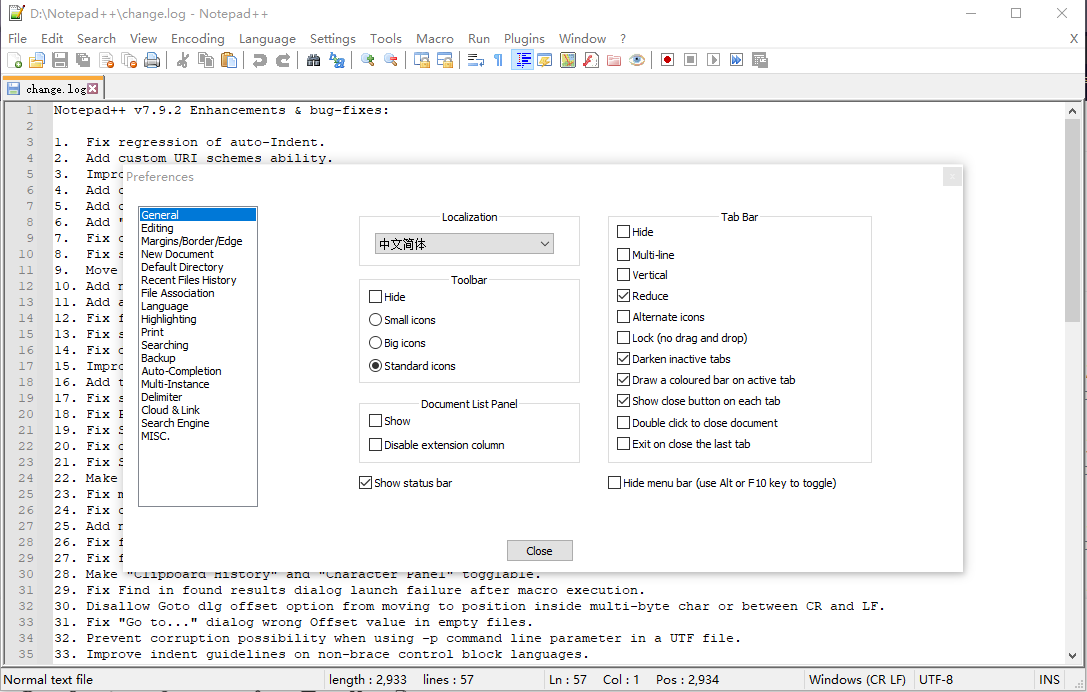This screenshot has height=692, width=1087.
Task: Select the Small icons radio button
Action: point(375,320)
